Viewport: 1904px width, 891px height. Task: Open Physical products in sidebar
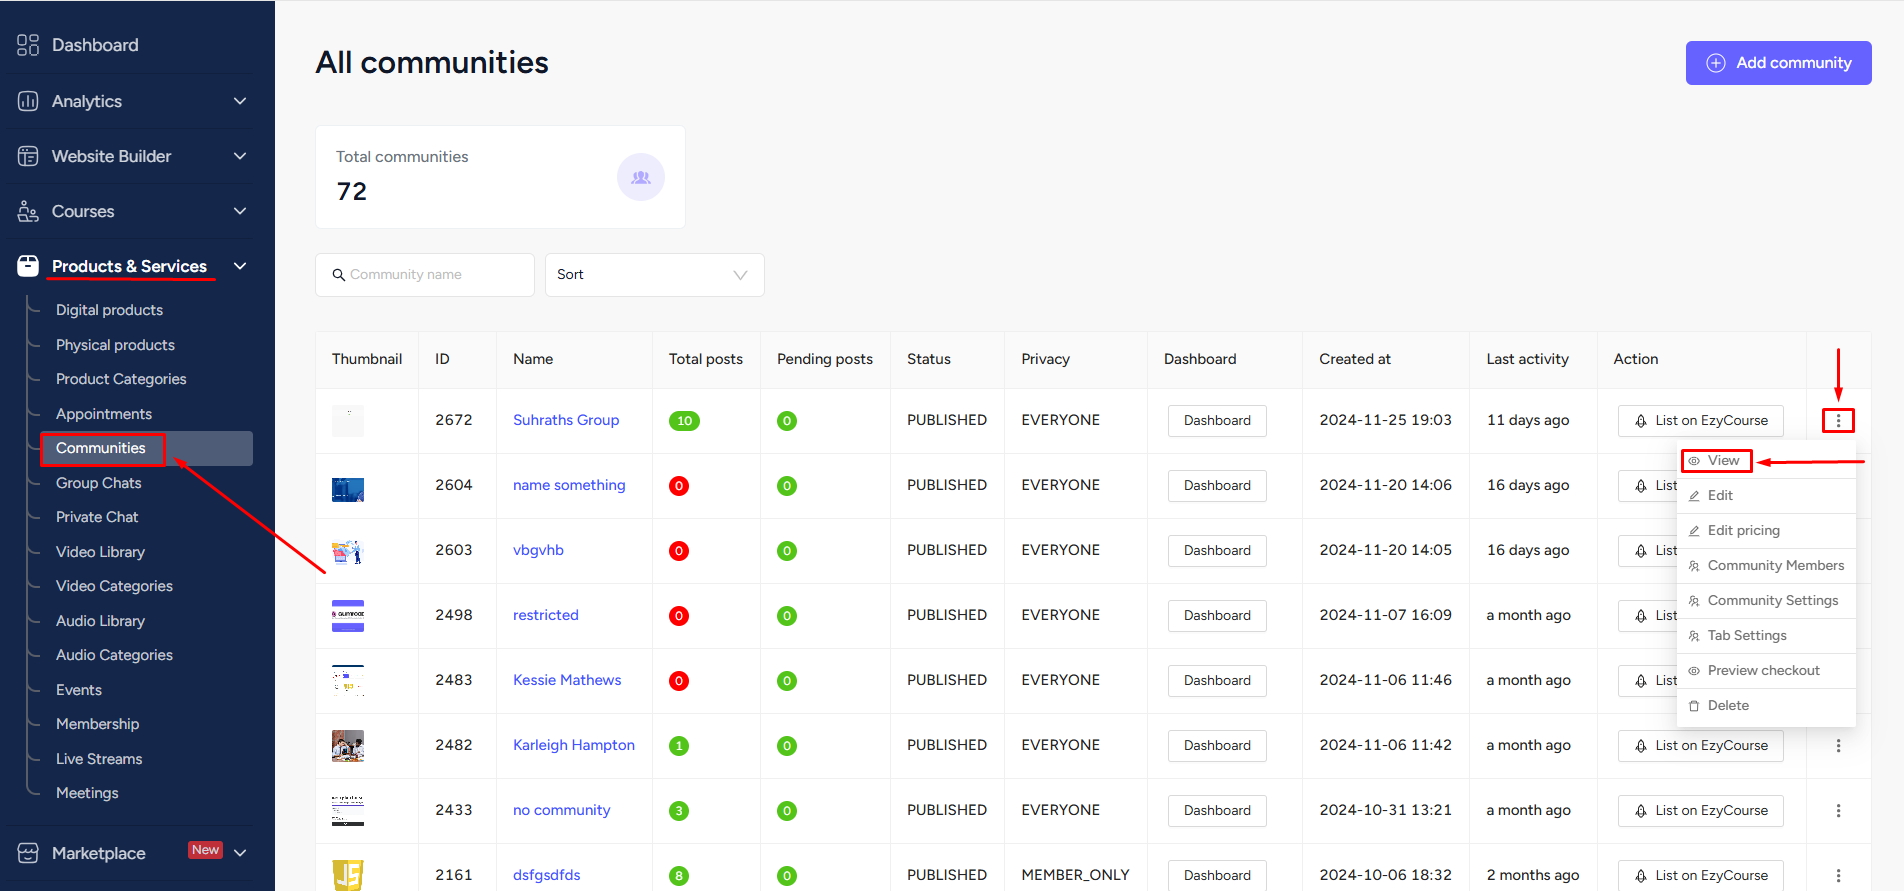[115, 345]
